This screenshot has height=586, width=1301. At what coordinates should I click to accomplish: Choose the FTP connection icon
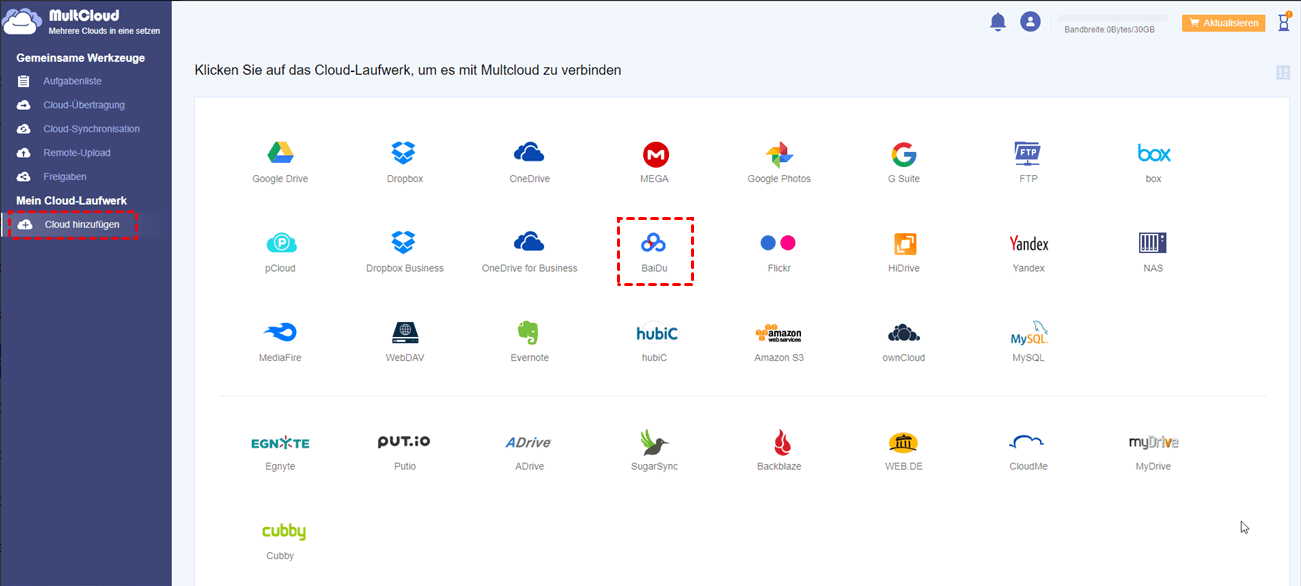tap(1028, 154)
